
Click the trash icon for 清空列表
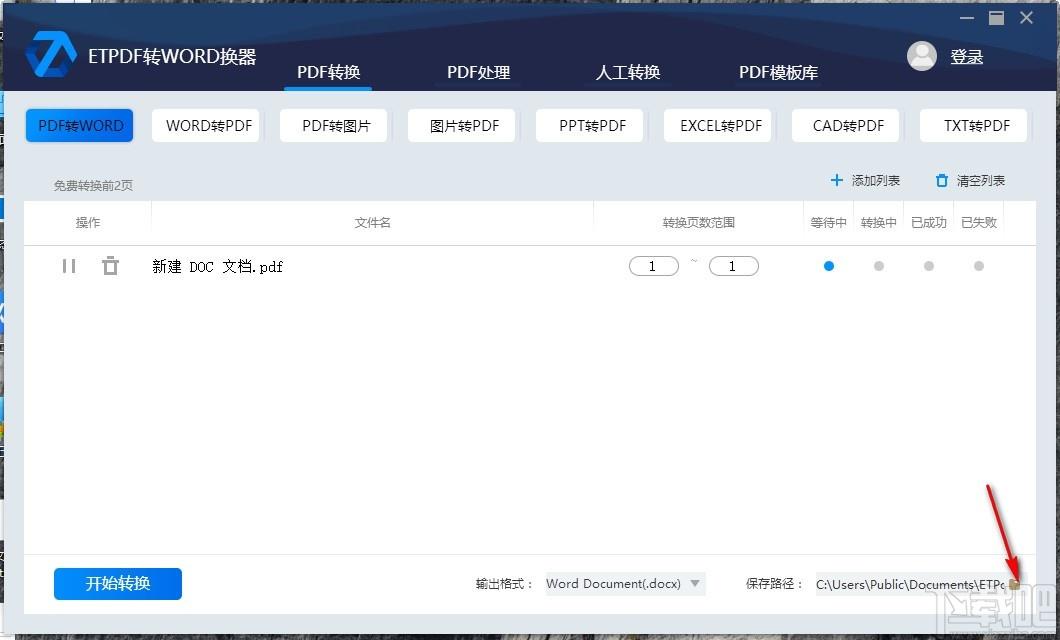coord(941,180)
